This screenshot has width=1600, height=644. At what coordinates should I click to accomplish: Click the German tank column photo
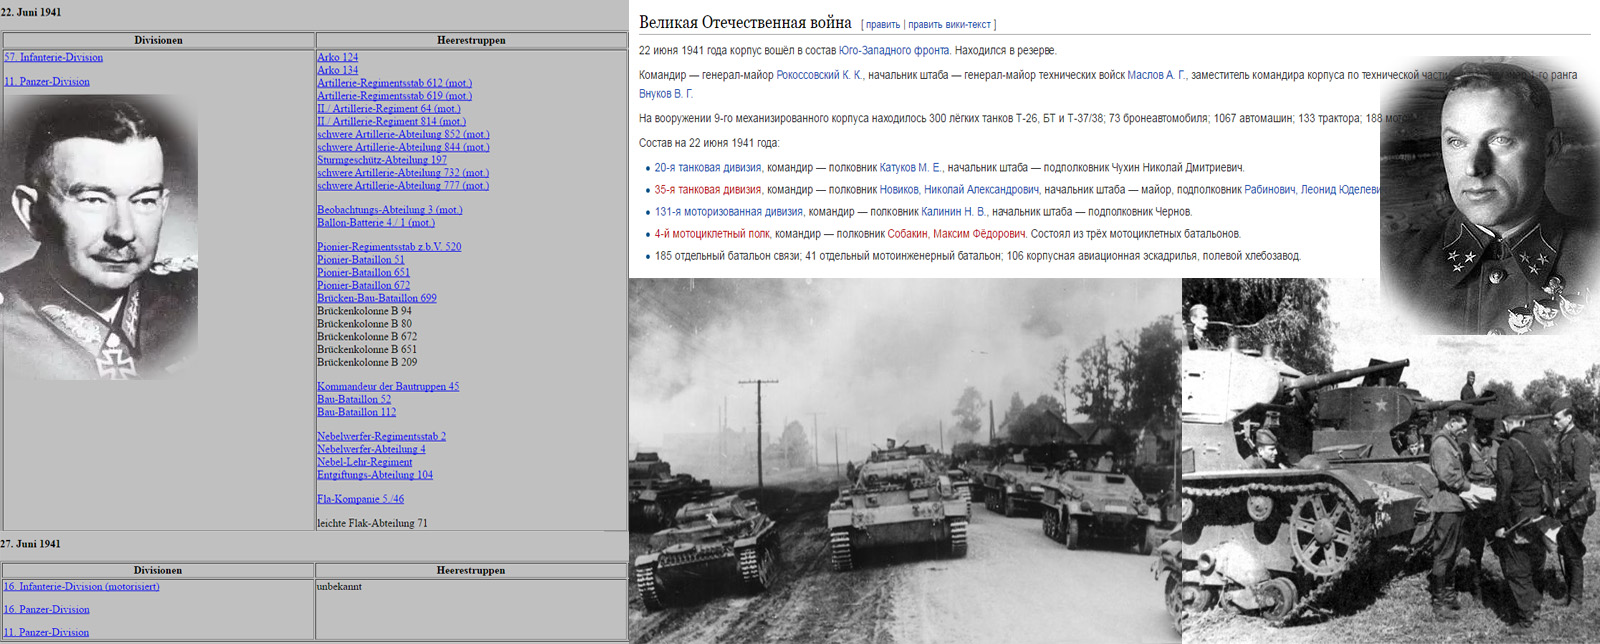pyautogui.click(x=905, y=461)
